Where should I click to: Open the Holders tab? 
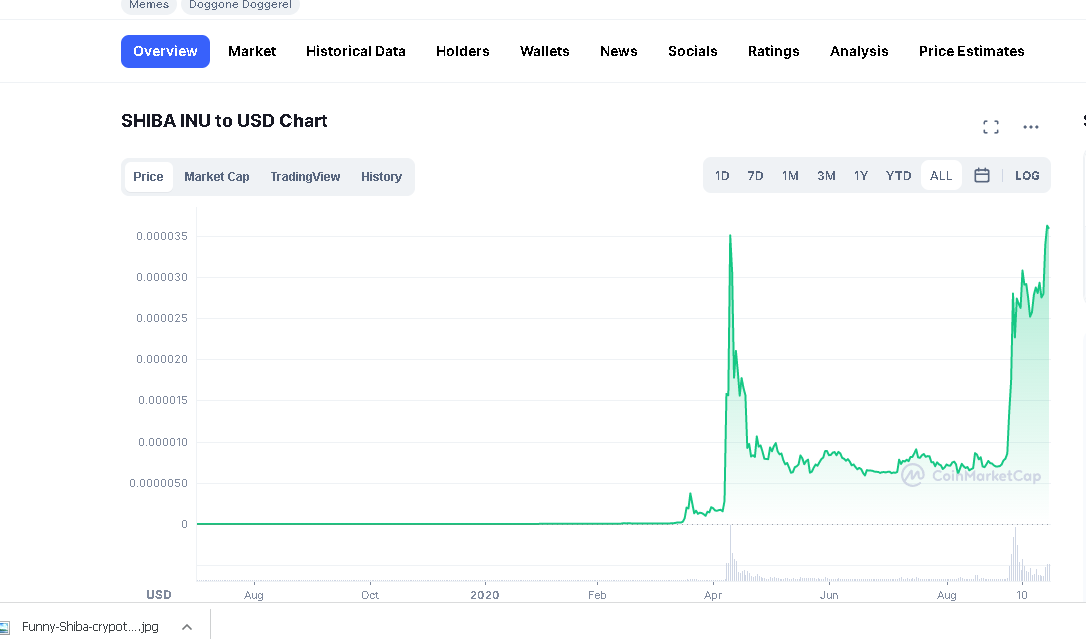click(463, 51)
